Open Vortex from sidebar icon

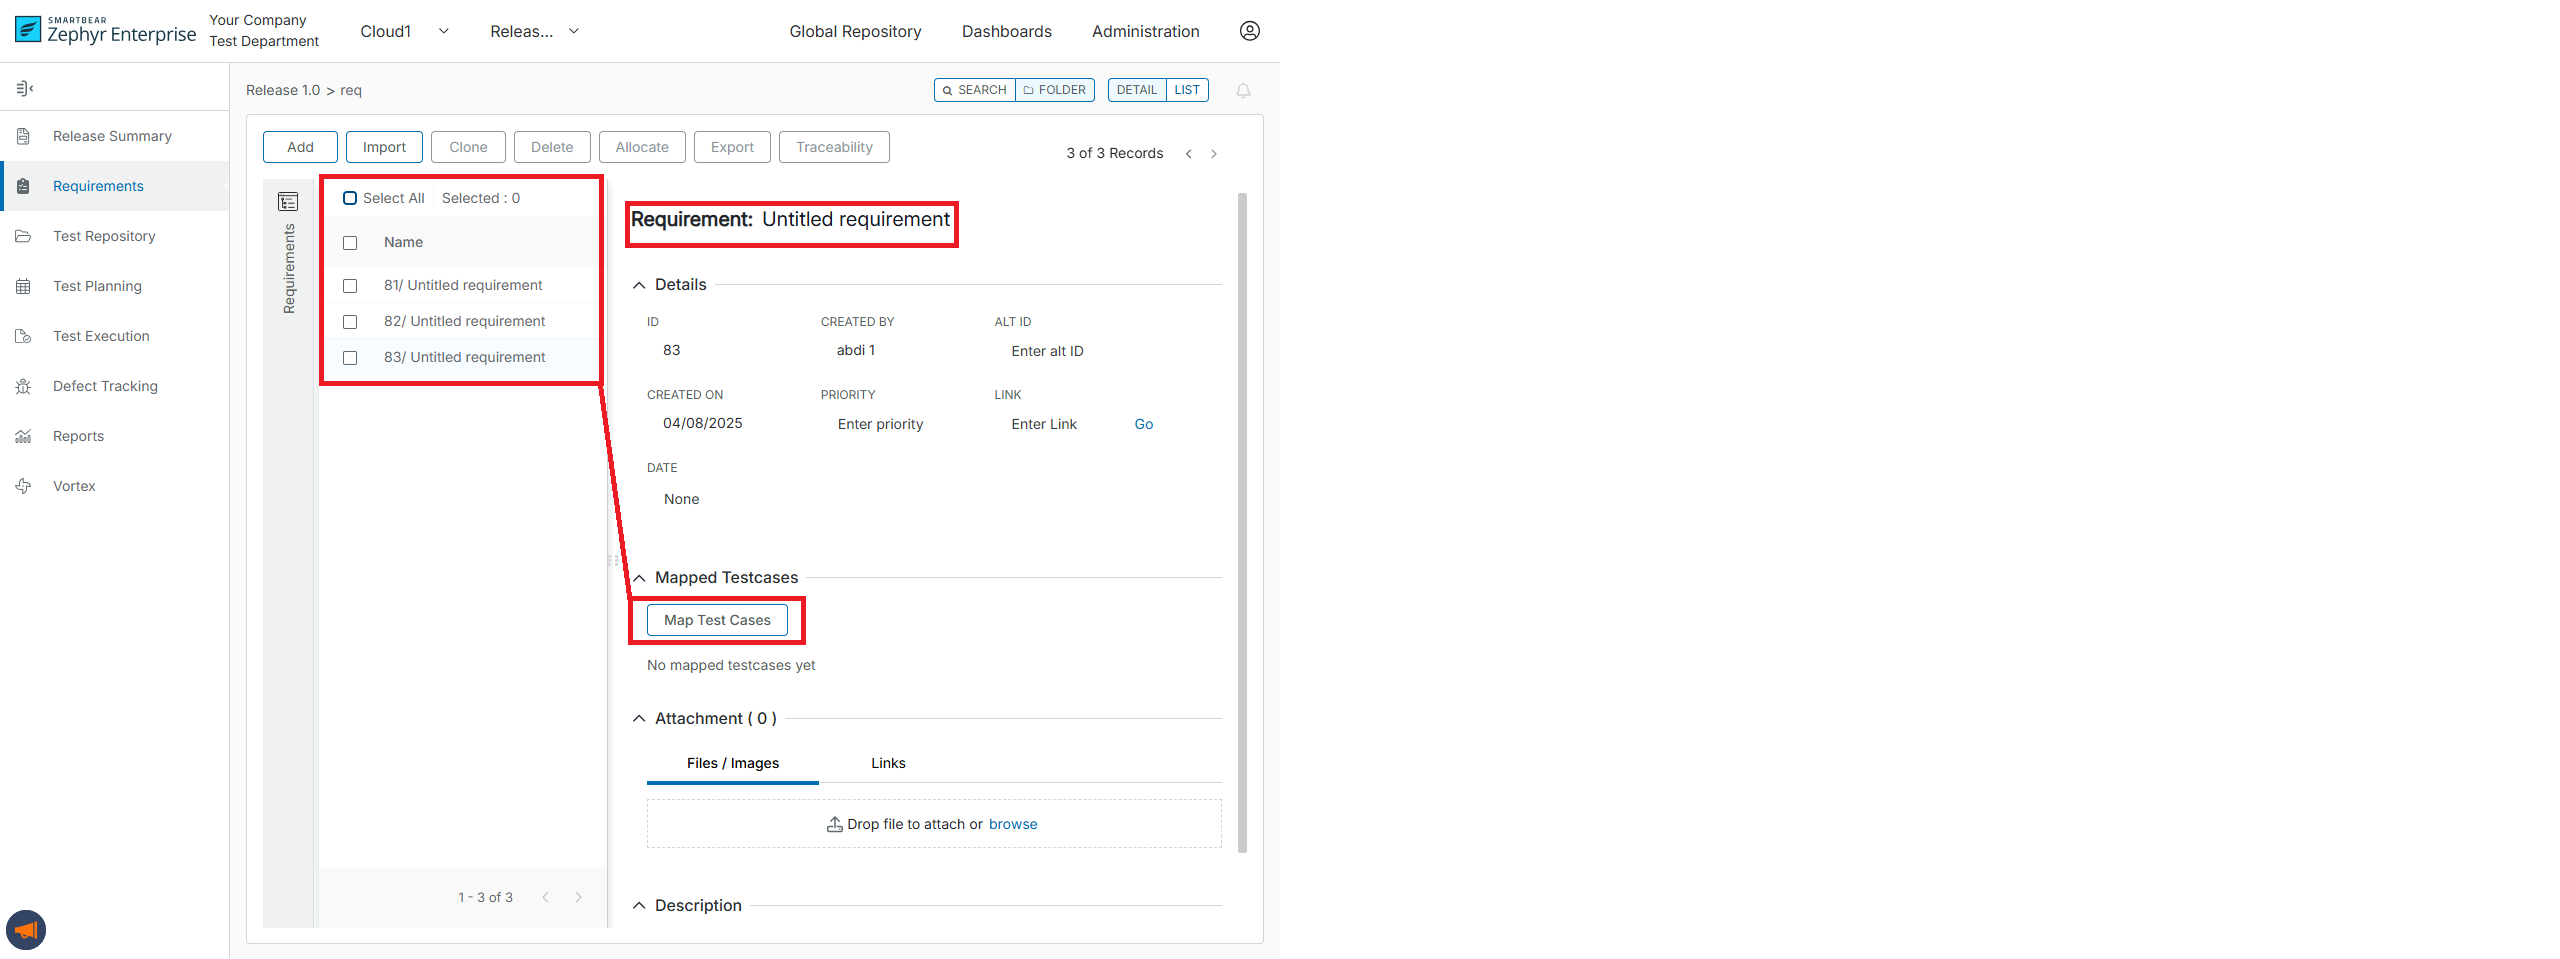point(24,486)
